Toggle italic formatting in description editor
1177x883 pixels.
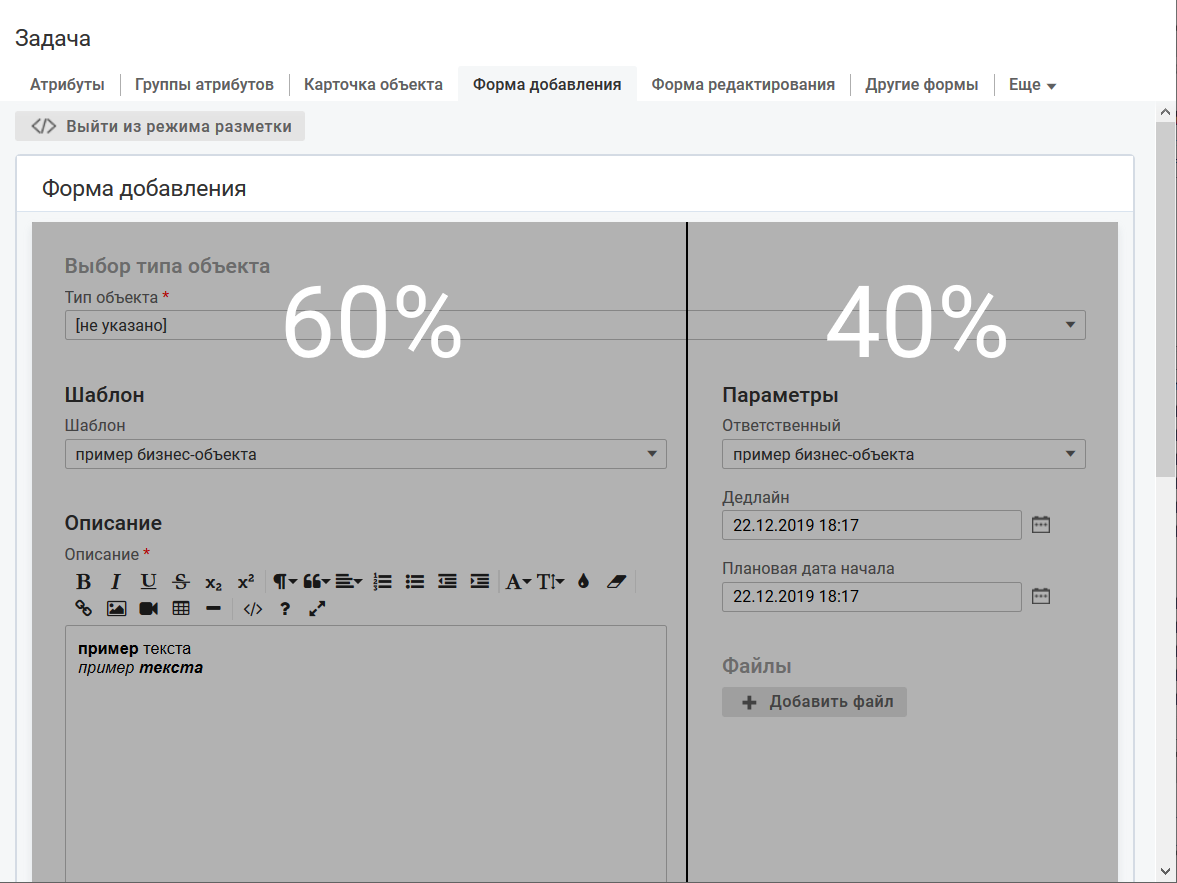[116, 582]
